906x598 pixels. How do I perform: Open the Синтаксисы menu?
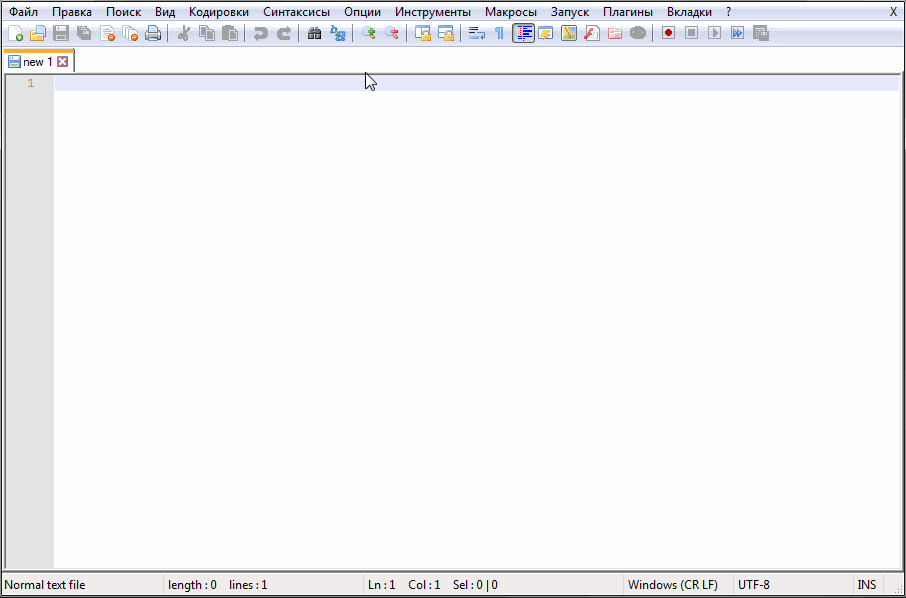[296, 11]
